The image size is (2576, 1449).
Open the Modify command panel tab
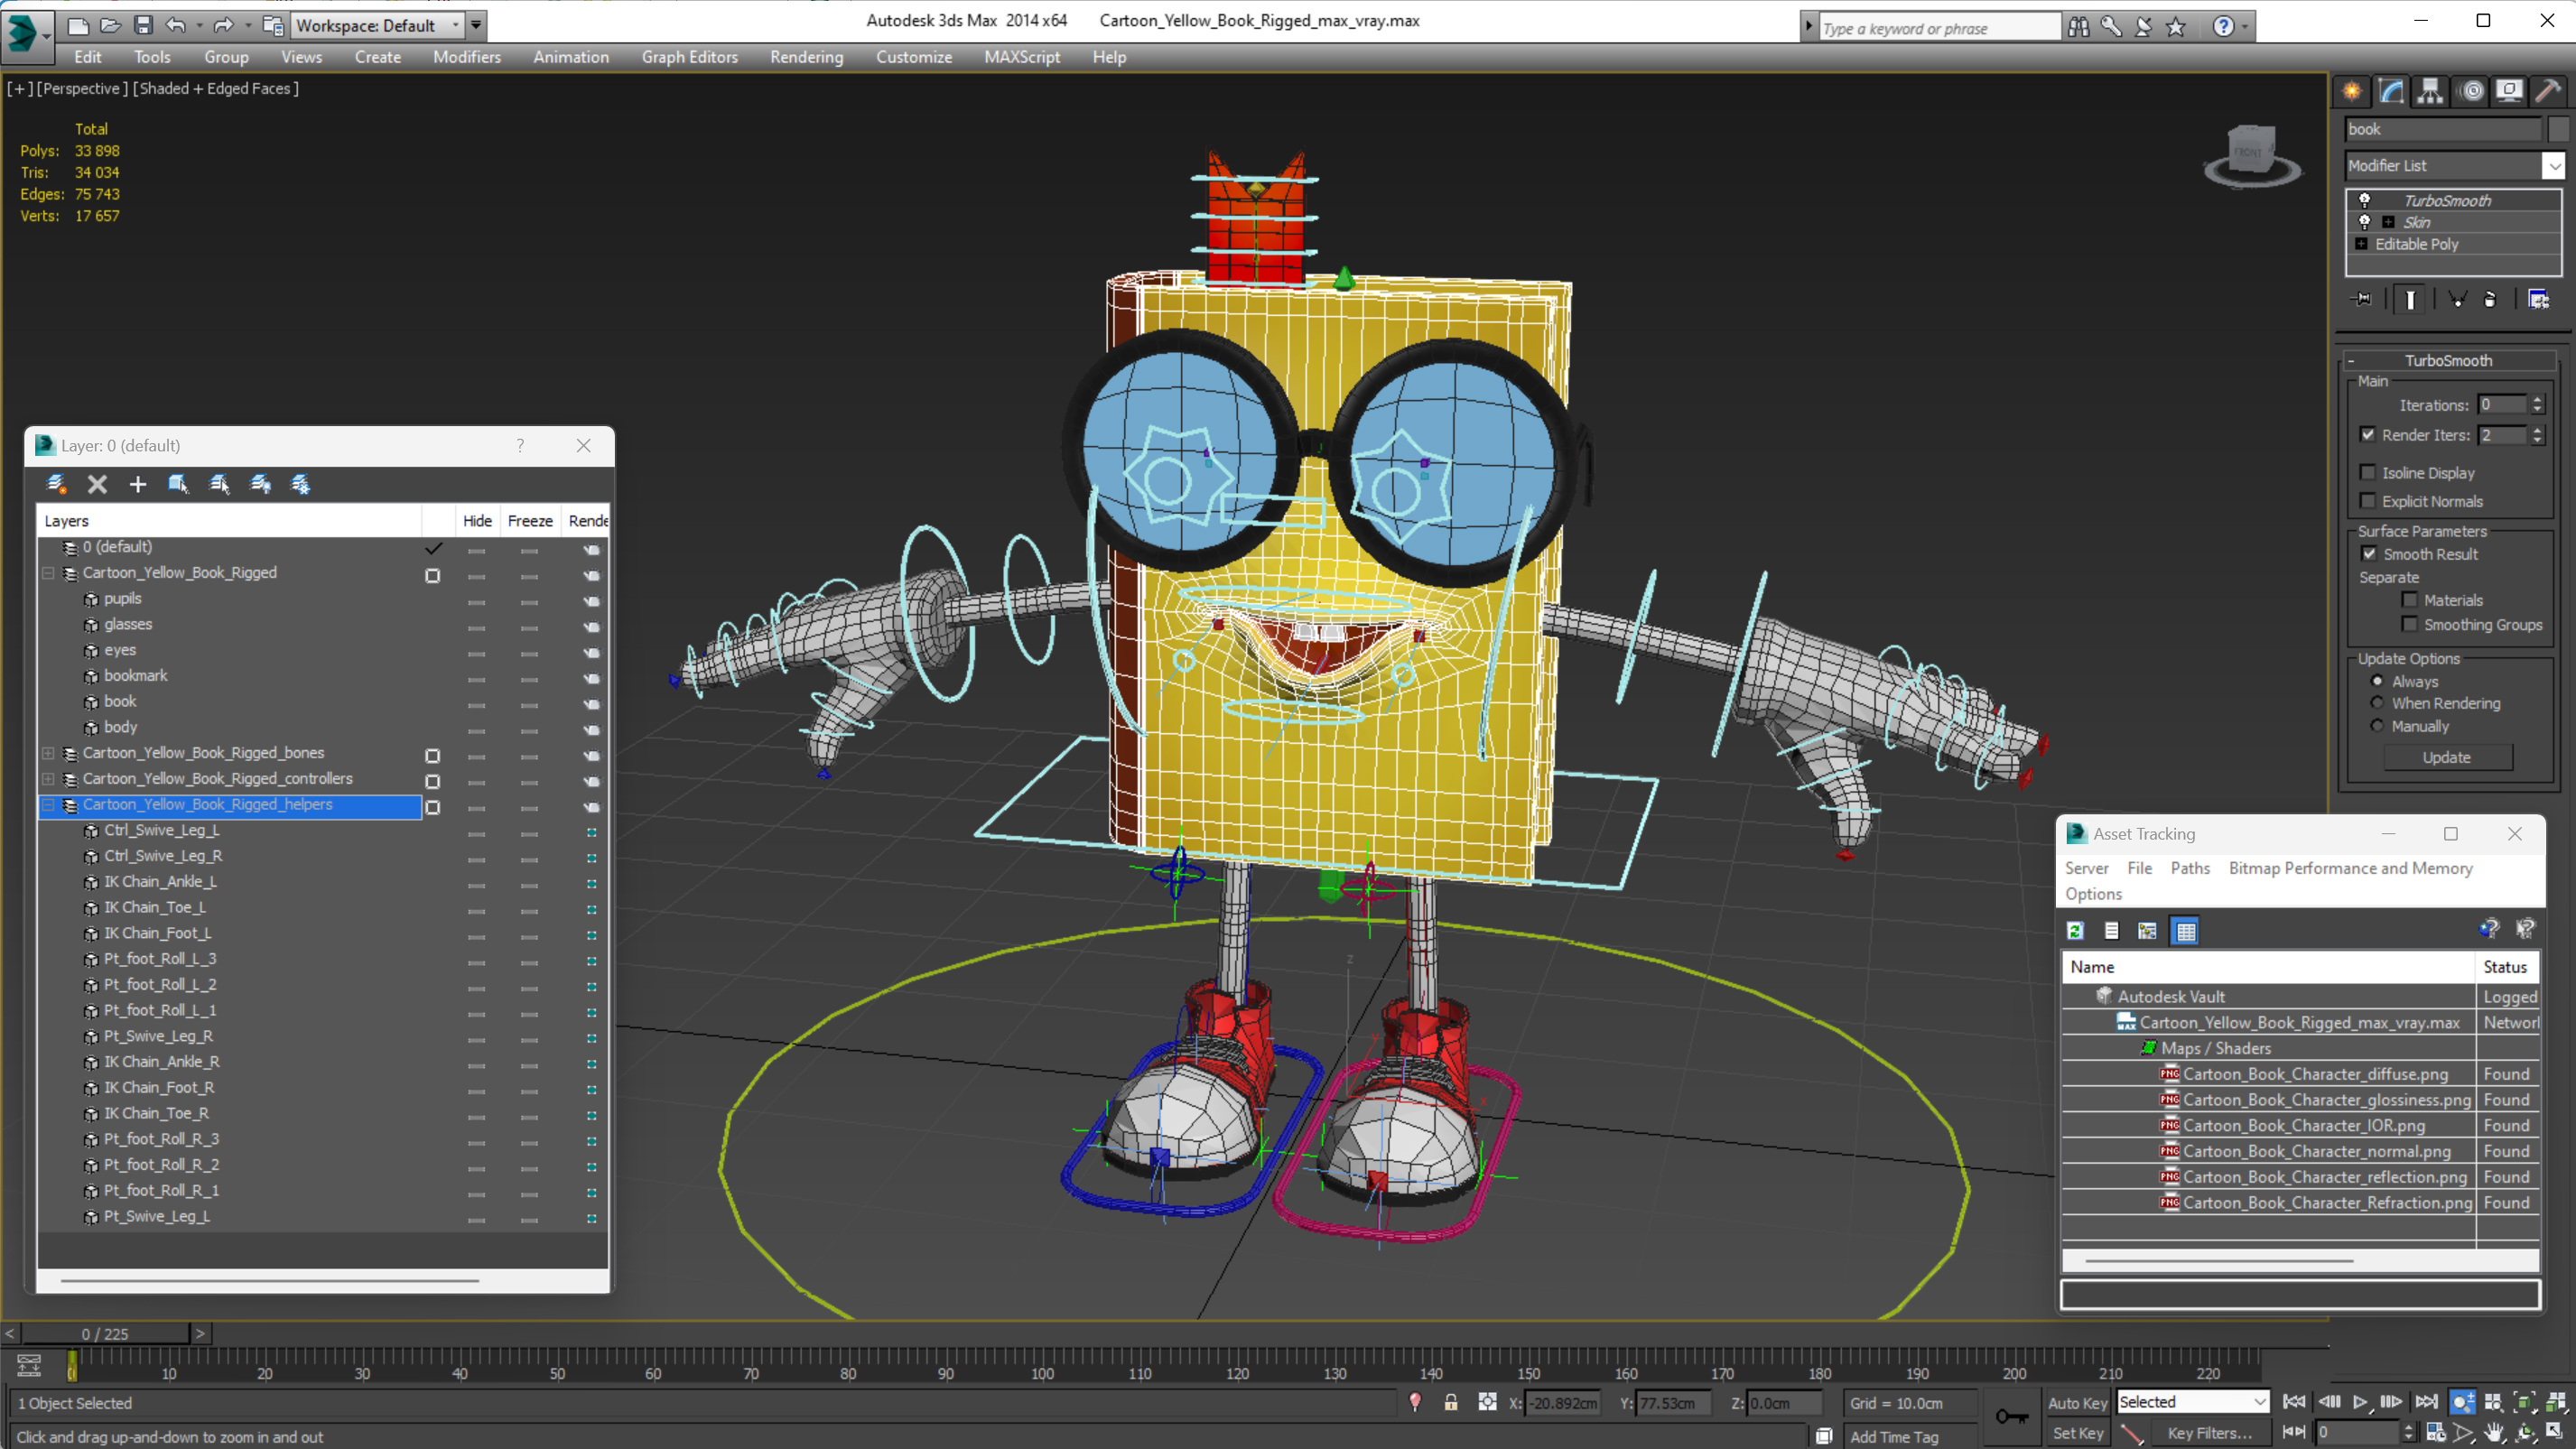tap(2391, 91)
